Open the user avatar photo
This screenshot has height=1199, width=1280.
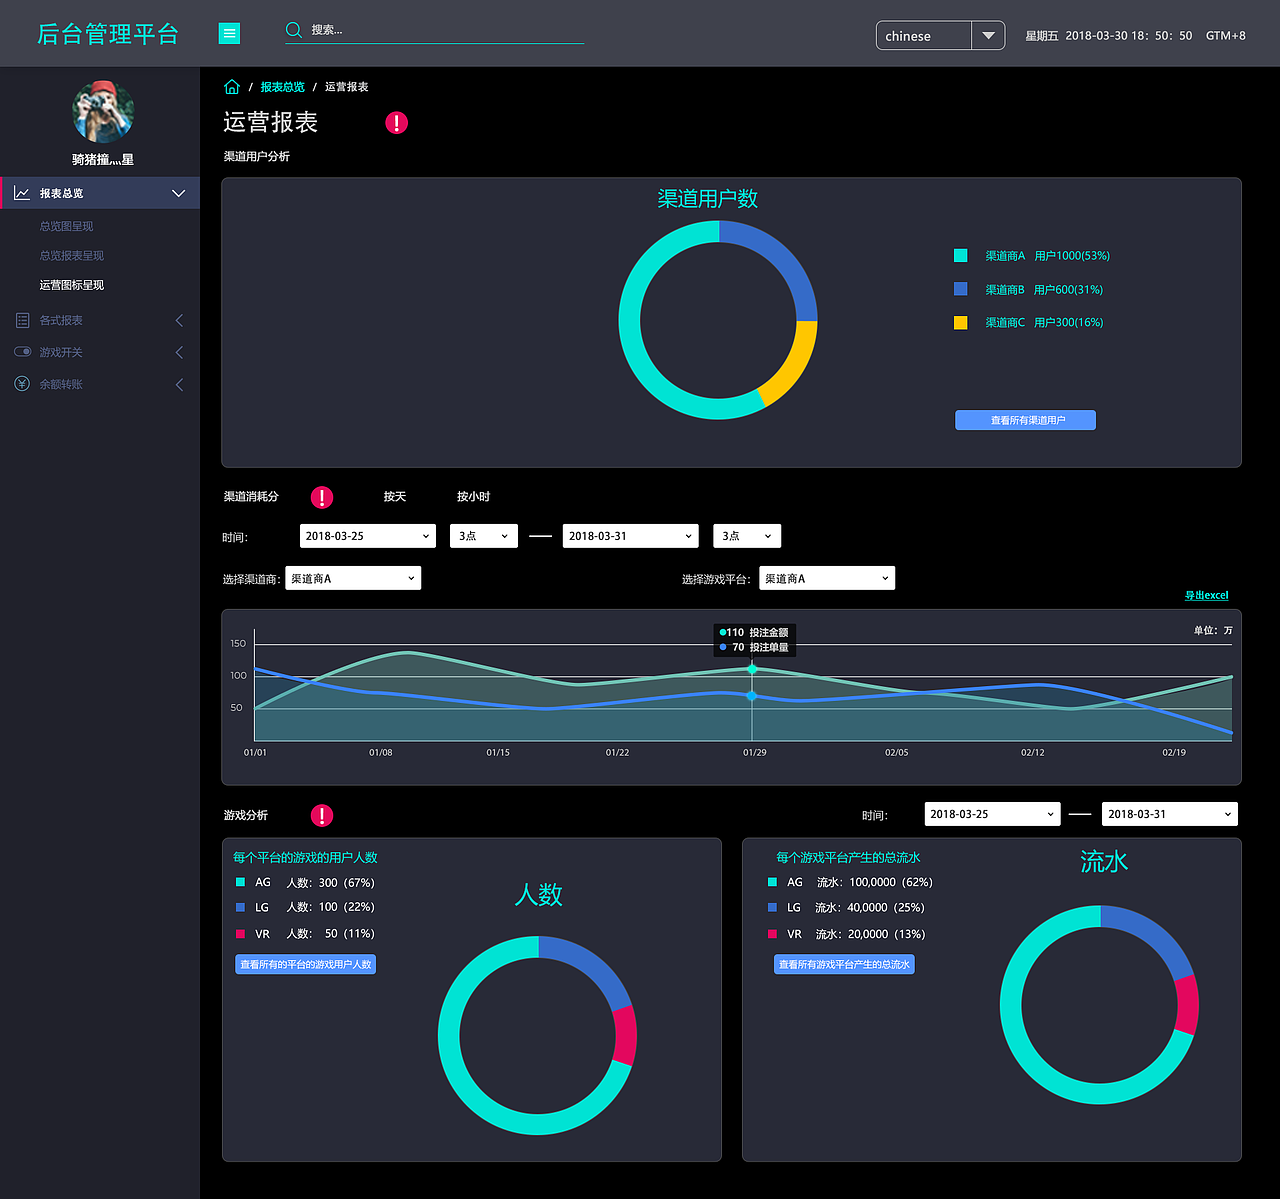coord(103,112)
